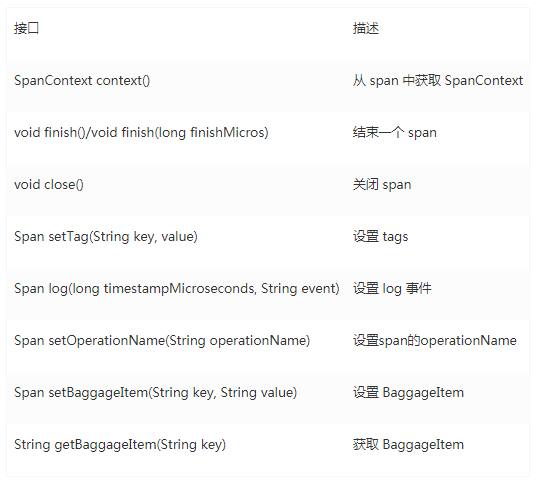Click the 描述 column header
536x483 pixels.
tap(366, 28)
